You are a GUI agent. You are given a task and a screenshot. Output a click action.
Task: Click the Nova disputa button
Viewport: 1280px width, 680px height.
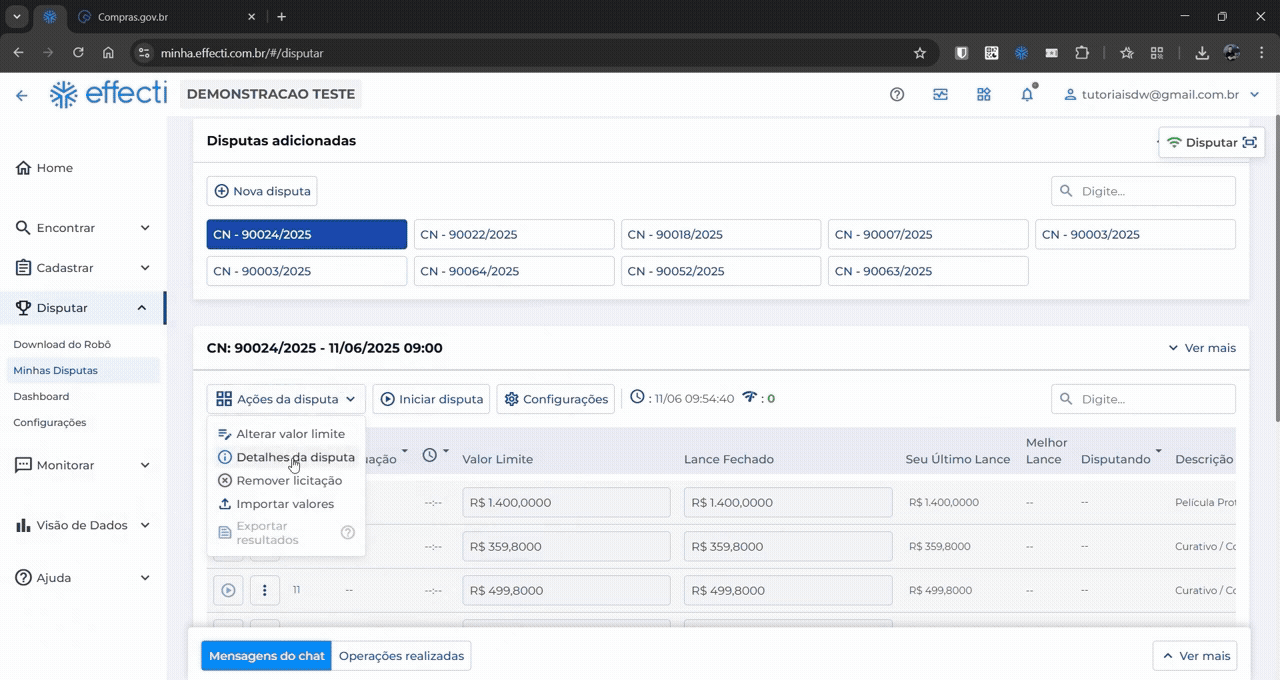coord(262,191)
